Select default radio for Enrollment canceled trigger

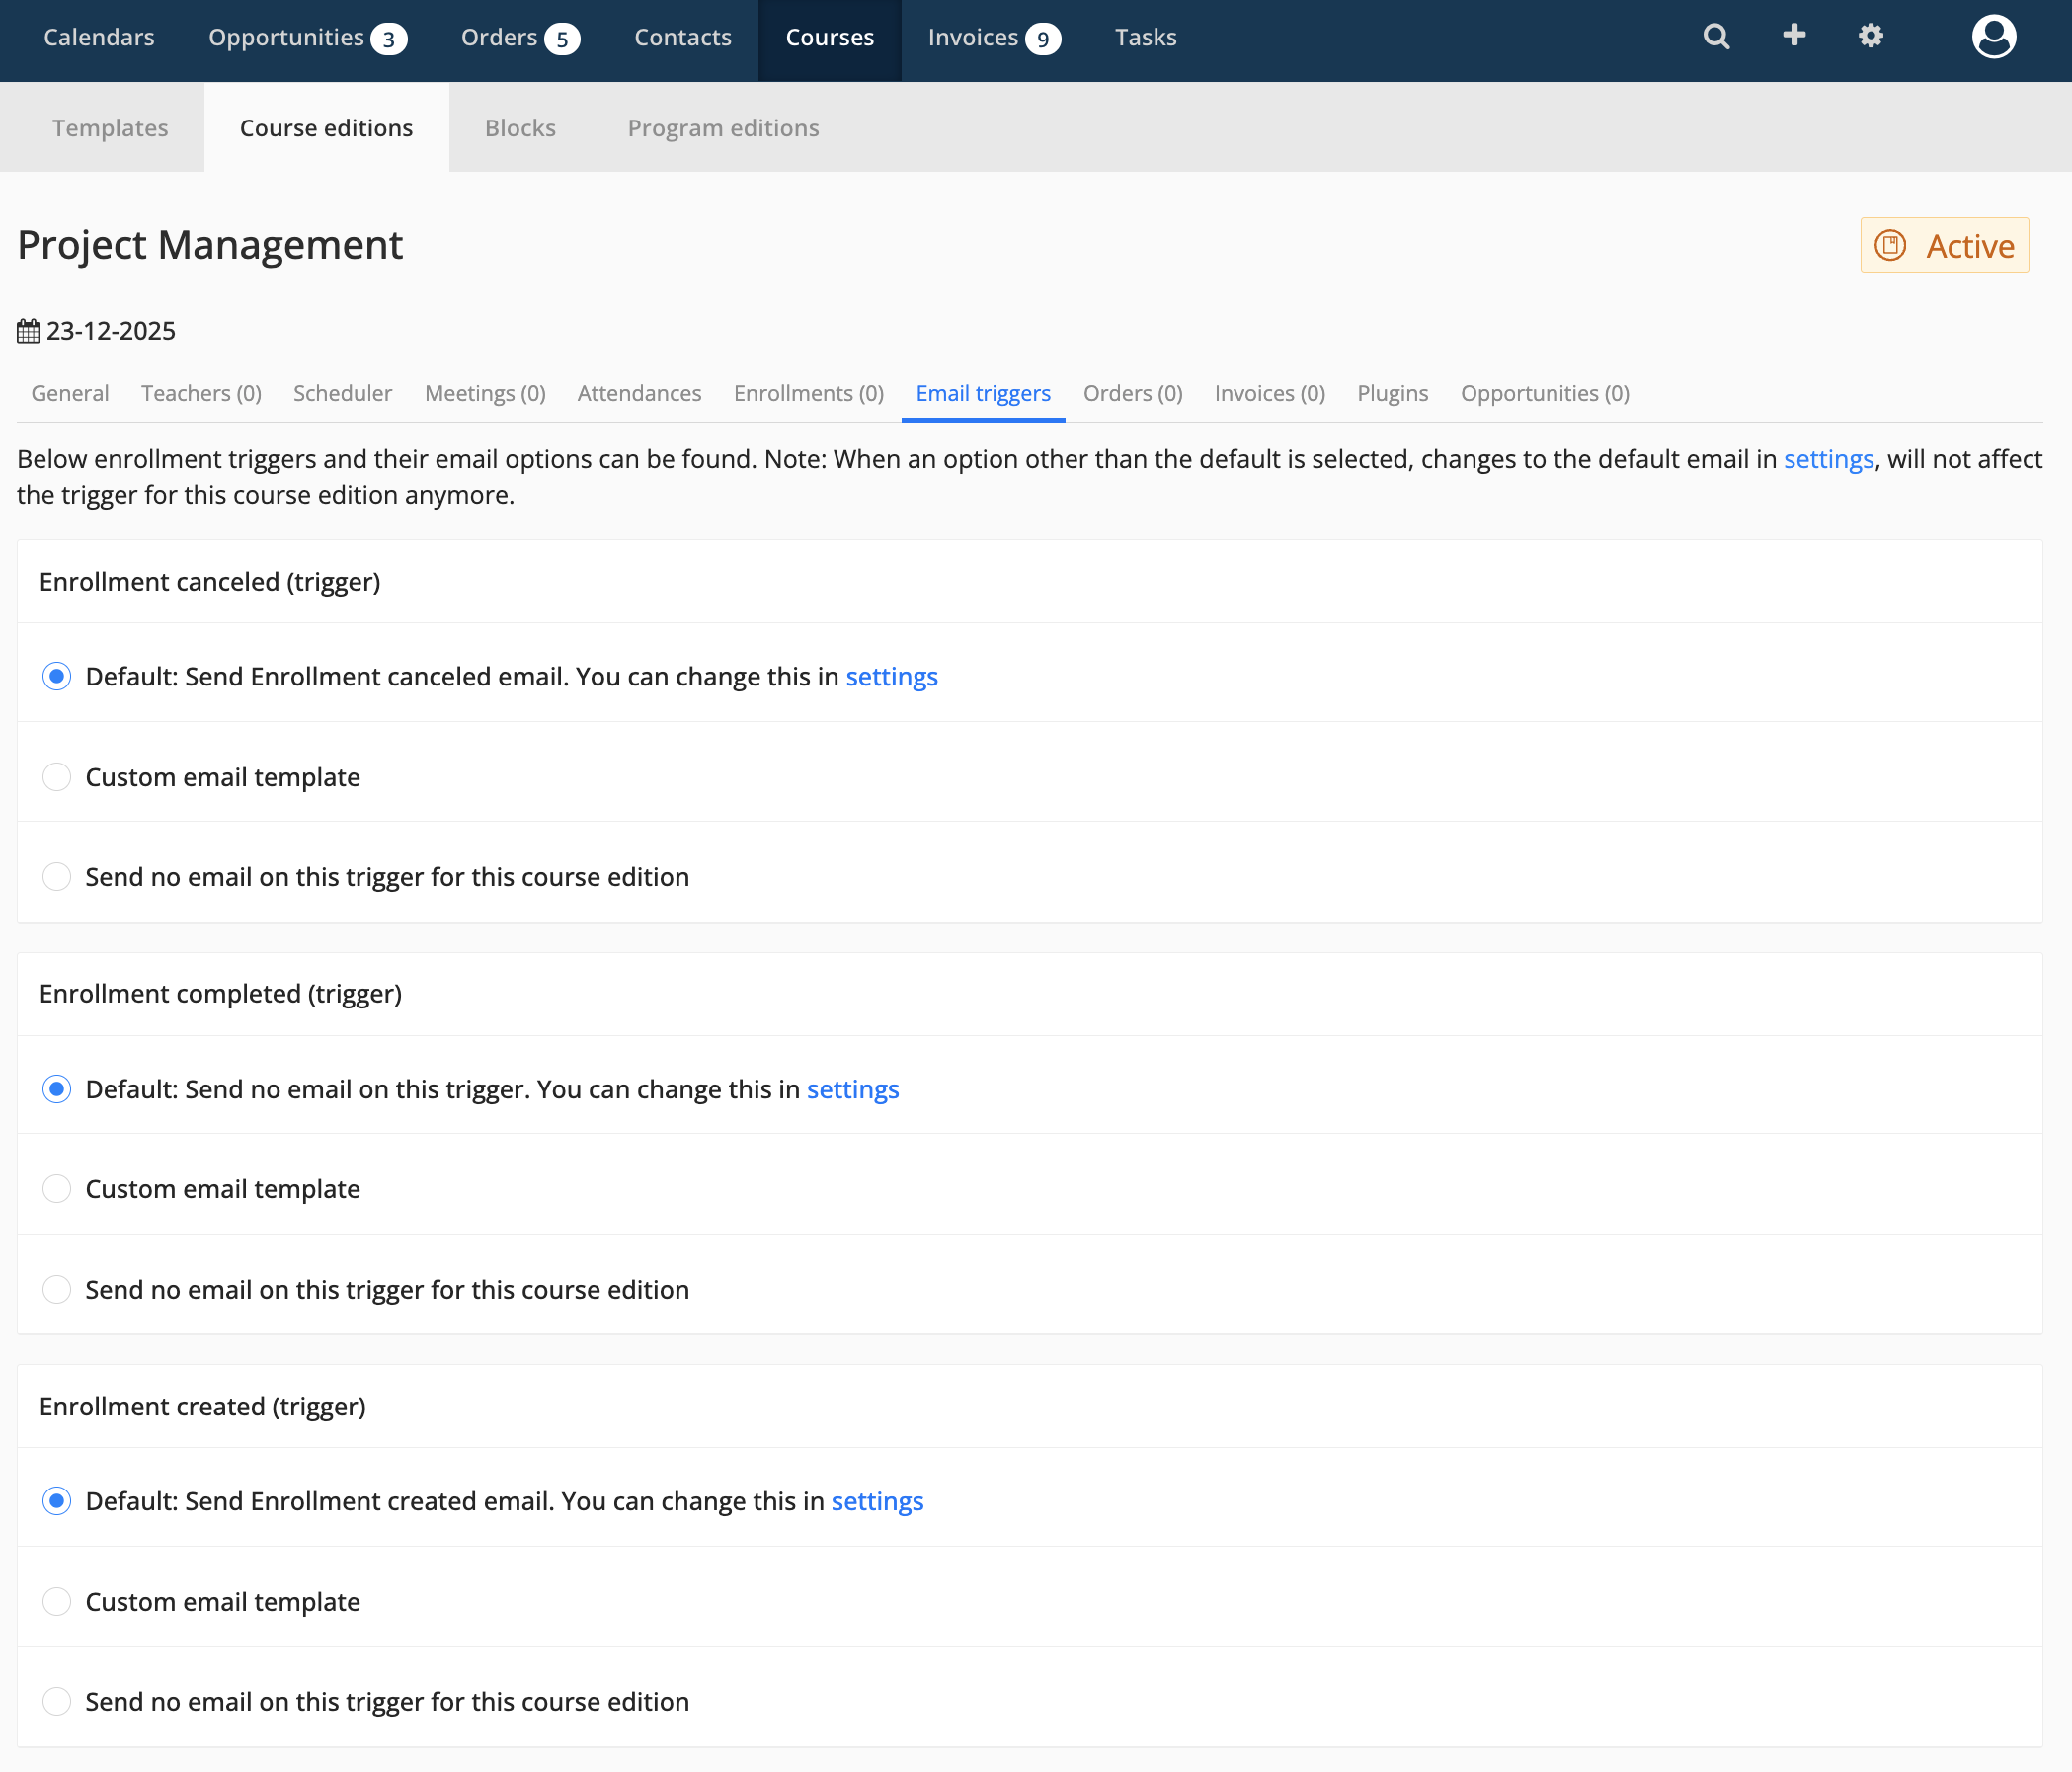click(57, 677)
